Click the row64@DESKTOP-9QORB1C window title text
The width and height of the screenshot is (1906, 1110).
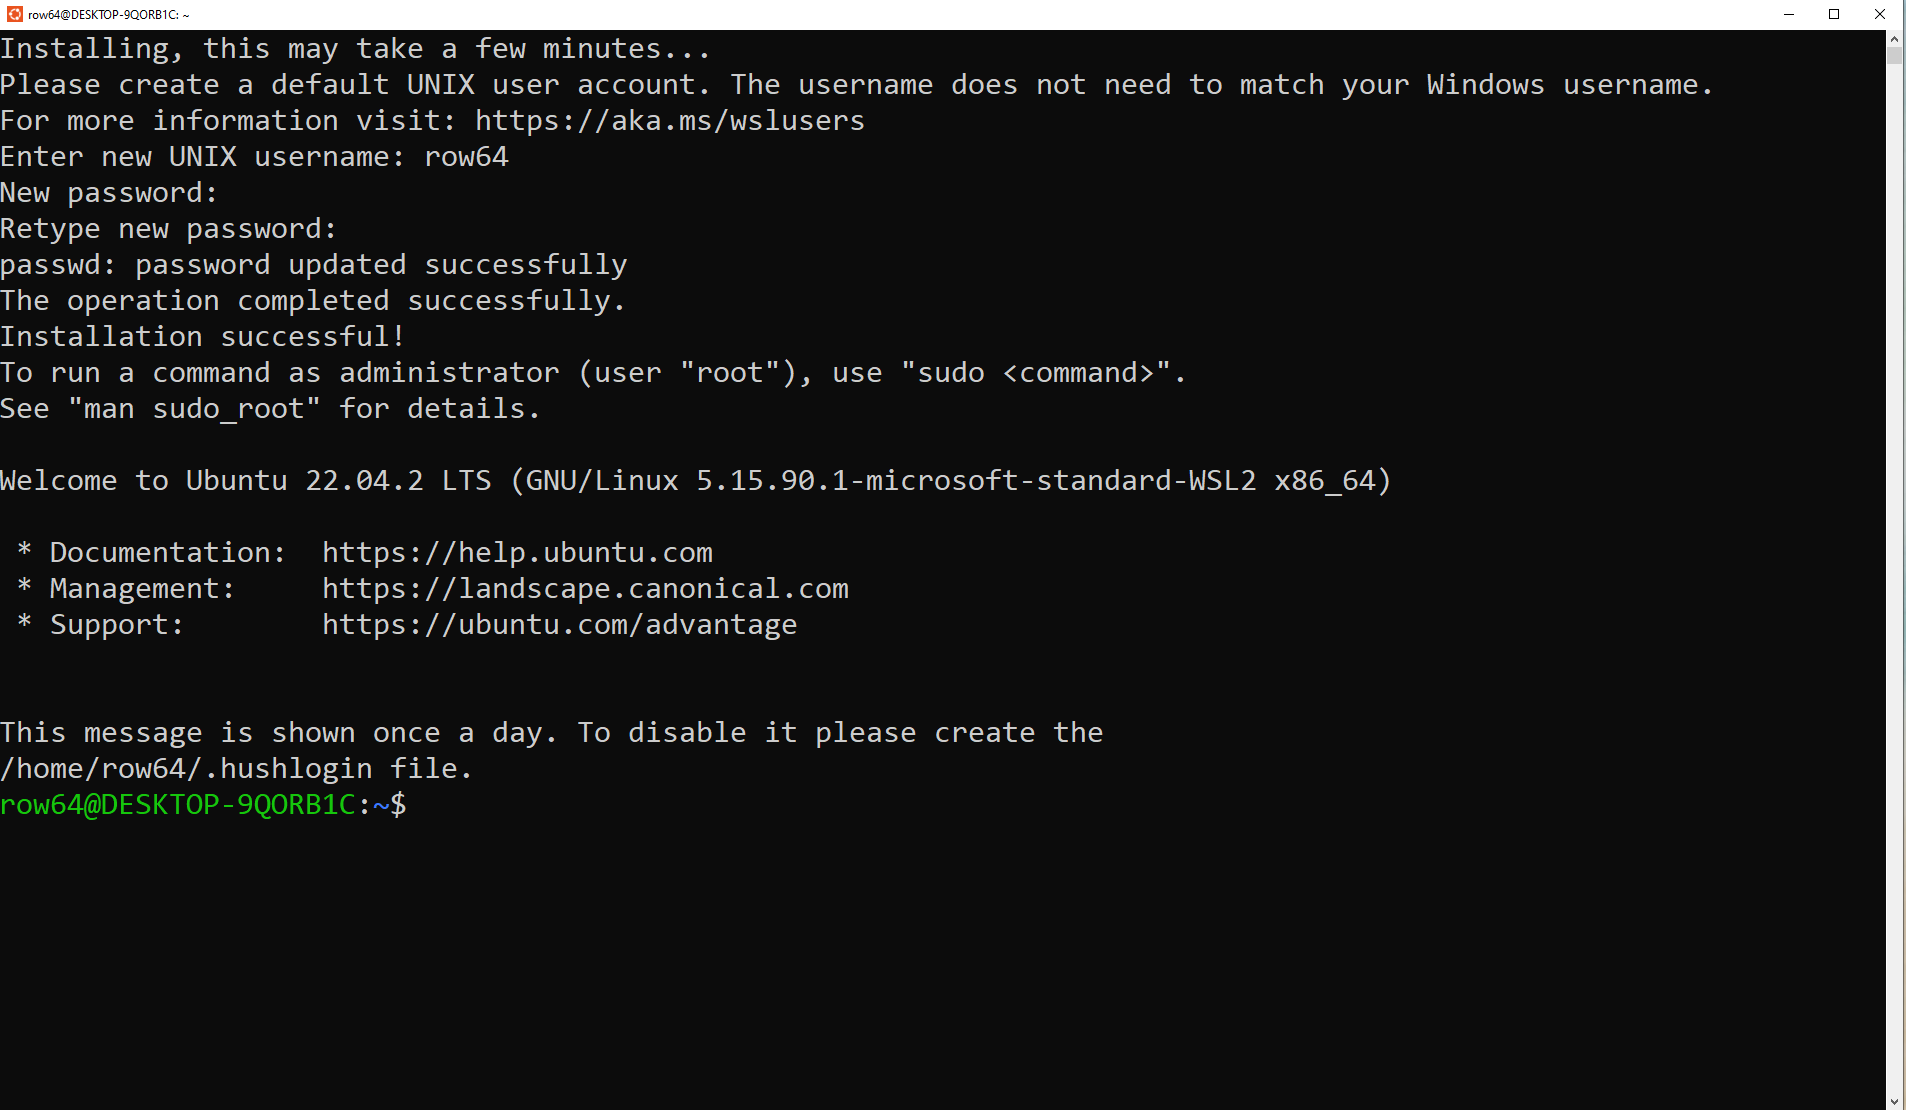tap(104, 15)
